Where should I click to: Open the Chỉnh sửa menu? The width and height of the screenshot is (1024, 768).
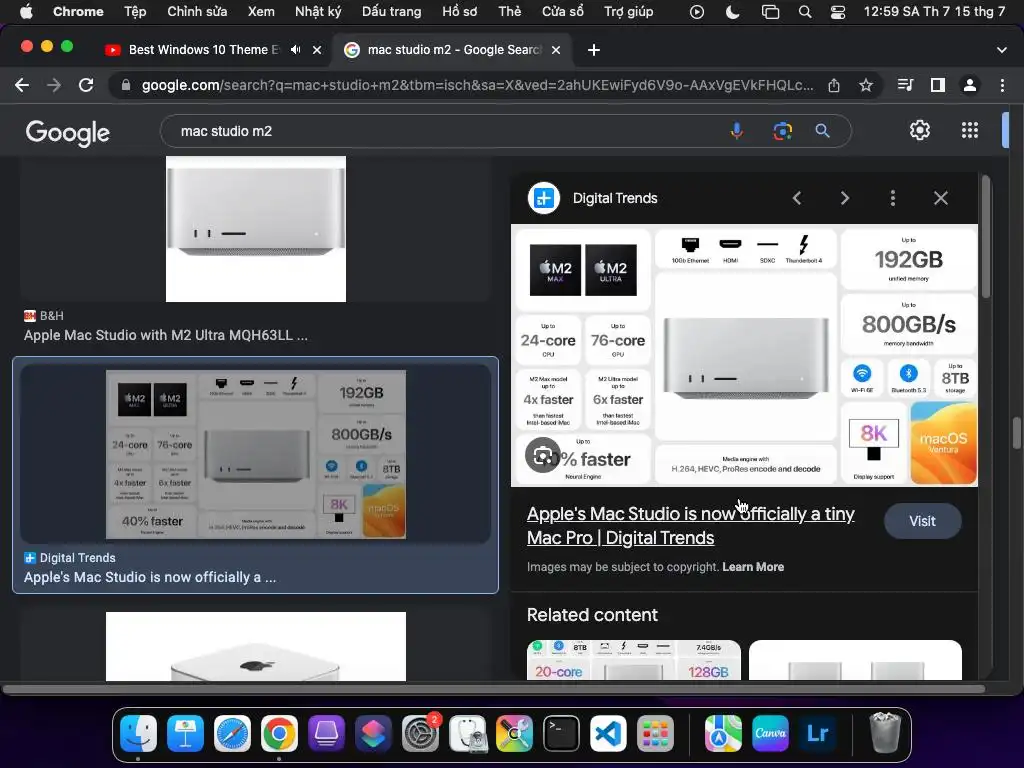tap(197, 12)
